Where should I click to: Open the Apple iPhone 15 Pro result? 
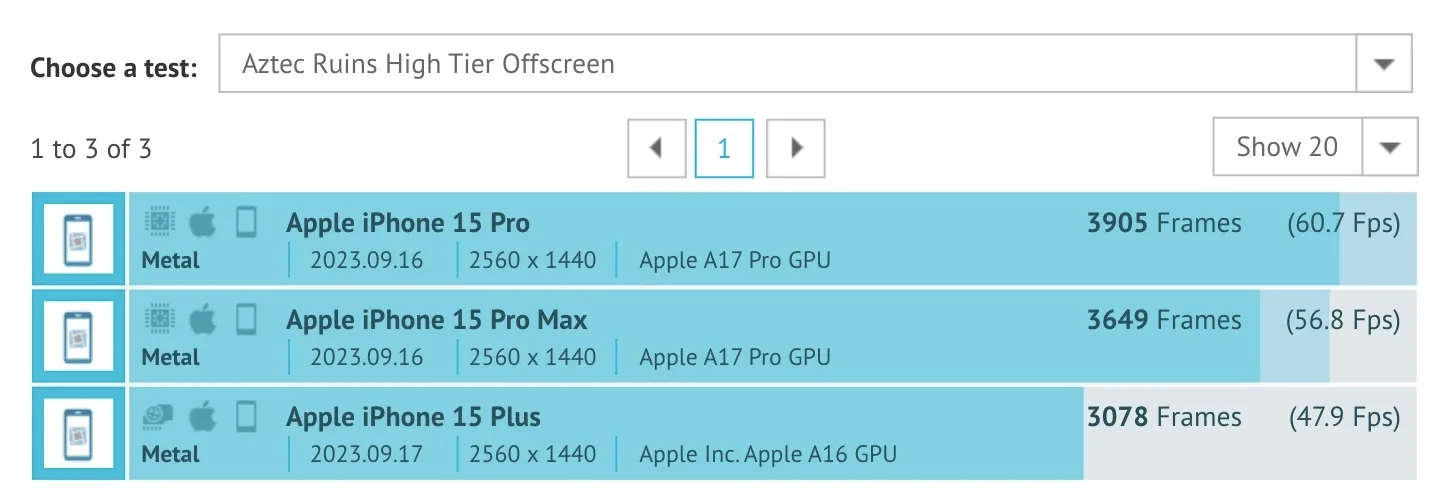(408, 222)
